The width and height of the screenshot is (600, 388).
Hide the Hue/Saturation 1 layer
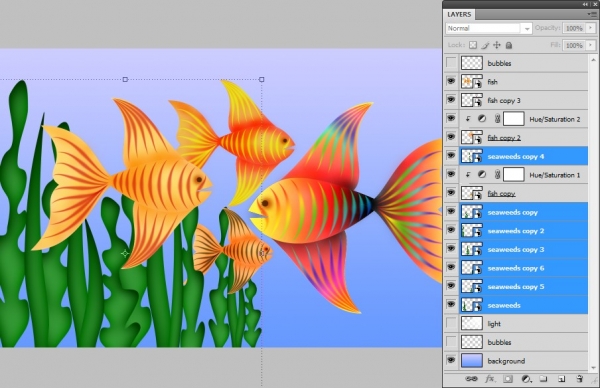(452, 175)
